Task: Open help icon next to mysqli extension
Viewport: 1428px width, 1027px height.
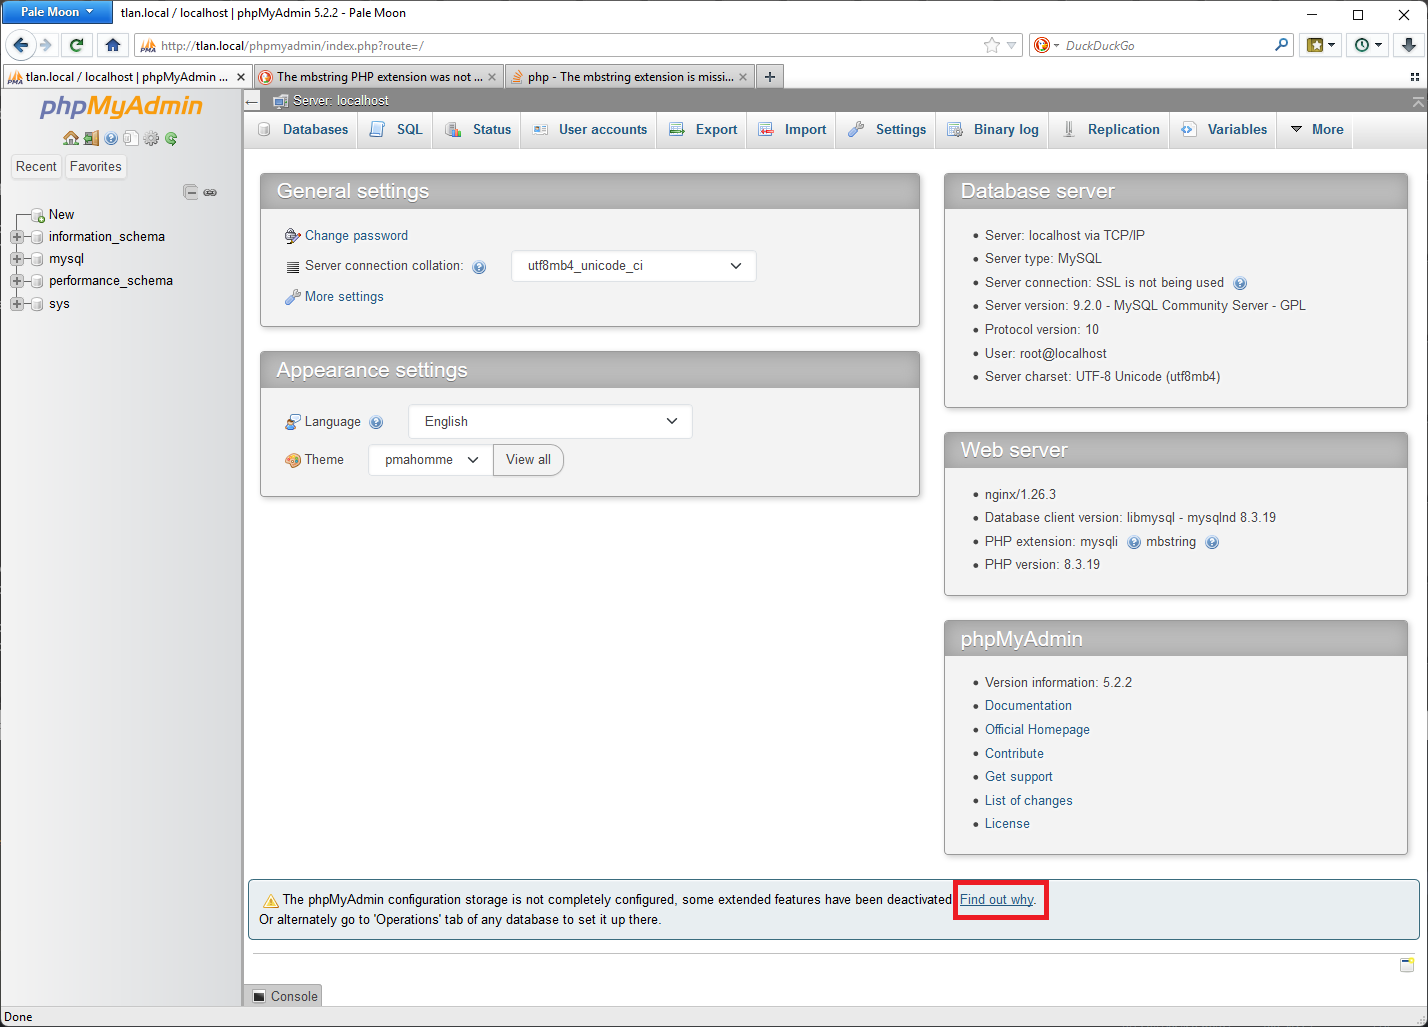Action: [1134, 542]
